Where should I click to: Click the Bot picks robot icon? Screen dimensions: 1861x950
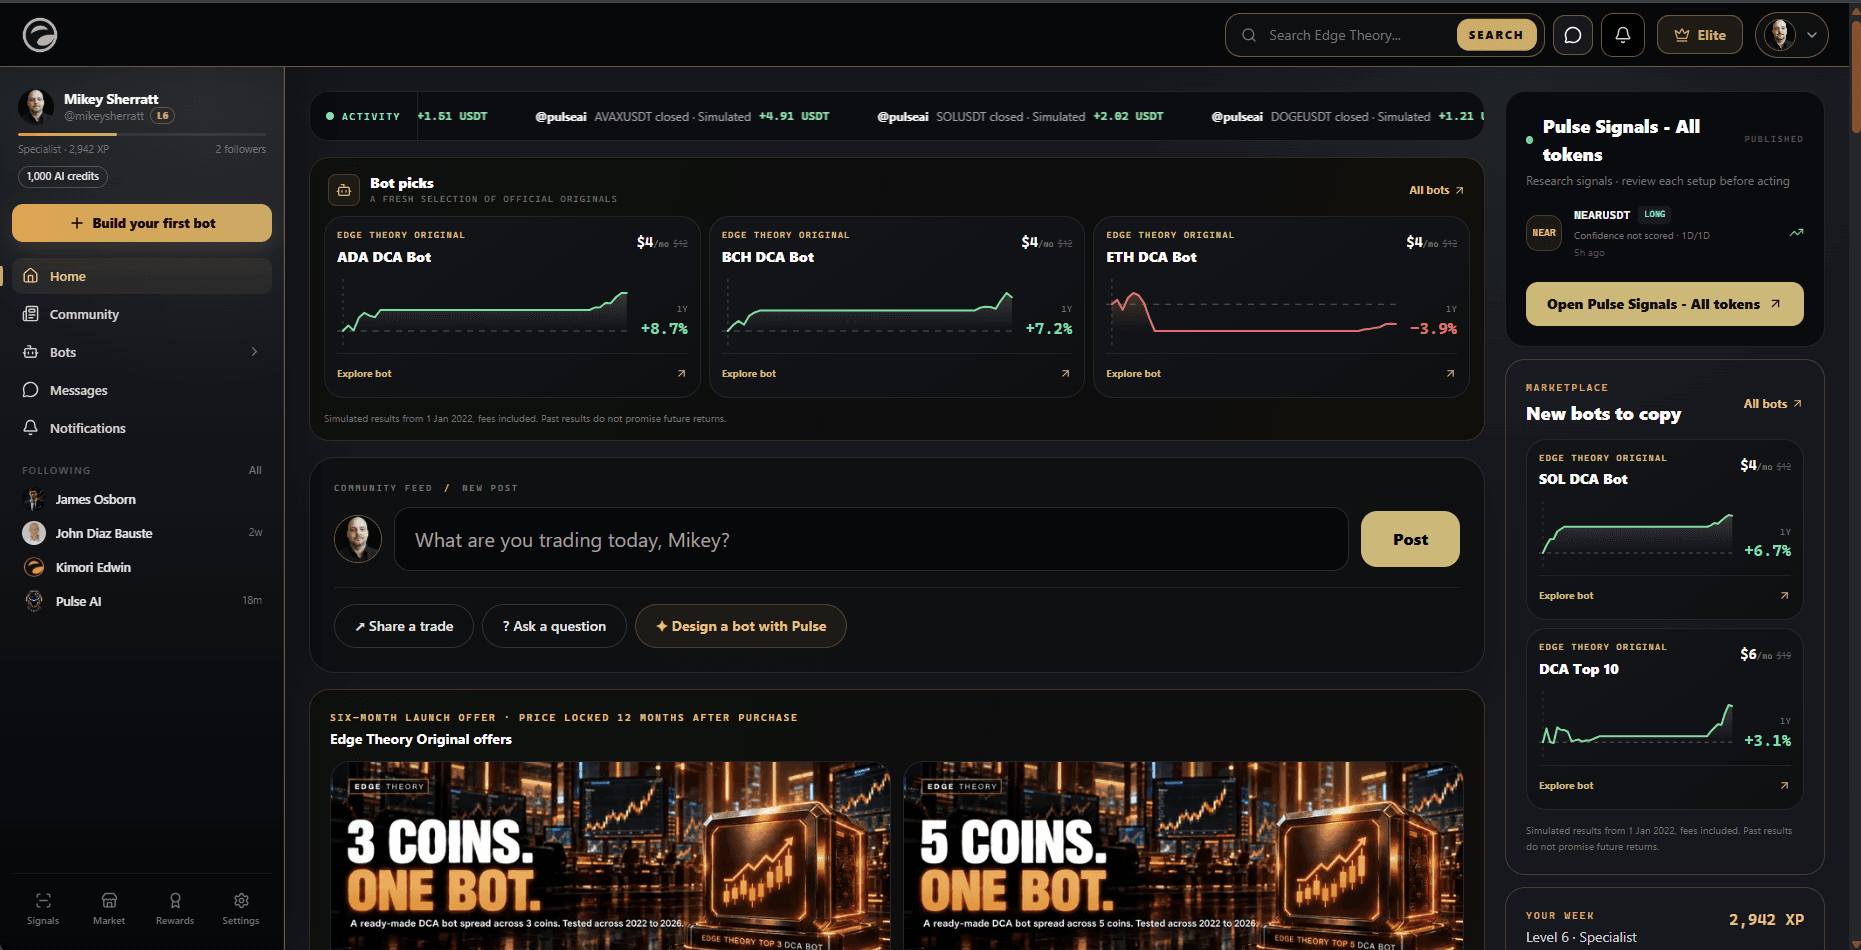point(344,190)
